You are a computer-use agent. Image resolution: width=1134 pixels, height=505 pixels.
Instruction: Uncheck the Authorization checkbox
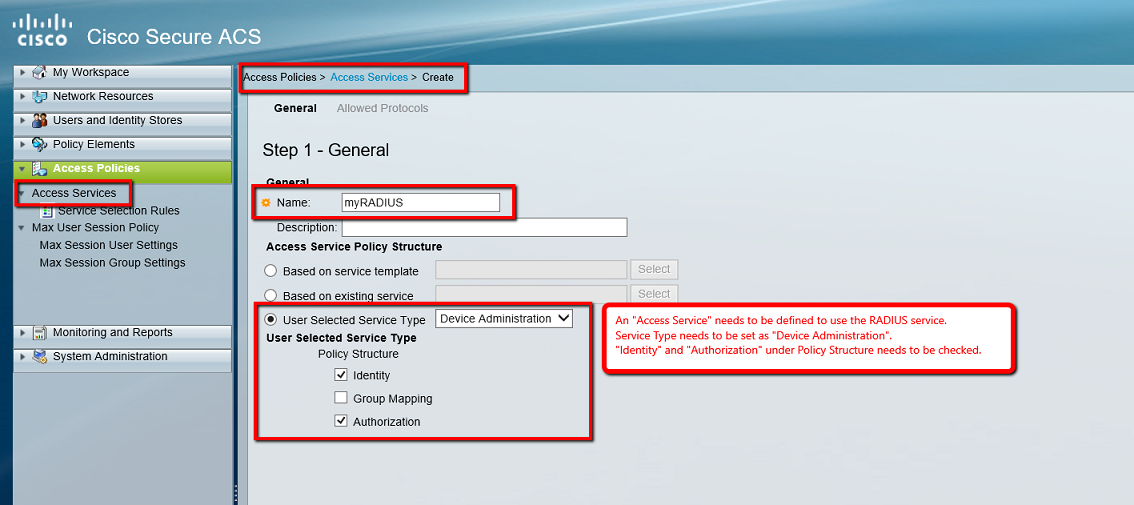[x=341, y=421]
